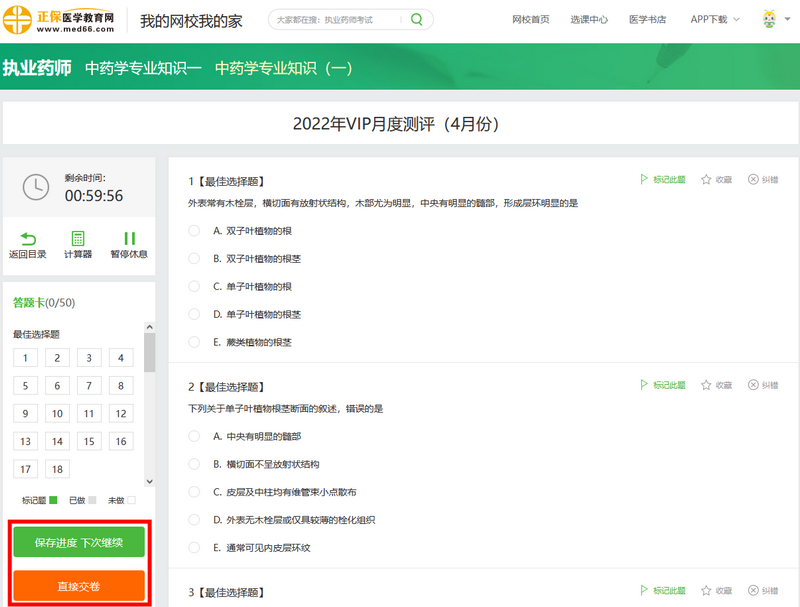Flag question 1 with 标记此题
The width and height of the screenshot is (800, 607).
pos(662,180)
